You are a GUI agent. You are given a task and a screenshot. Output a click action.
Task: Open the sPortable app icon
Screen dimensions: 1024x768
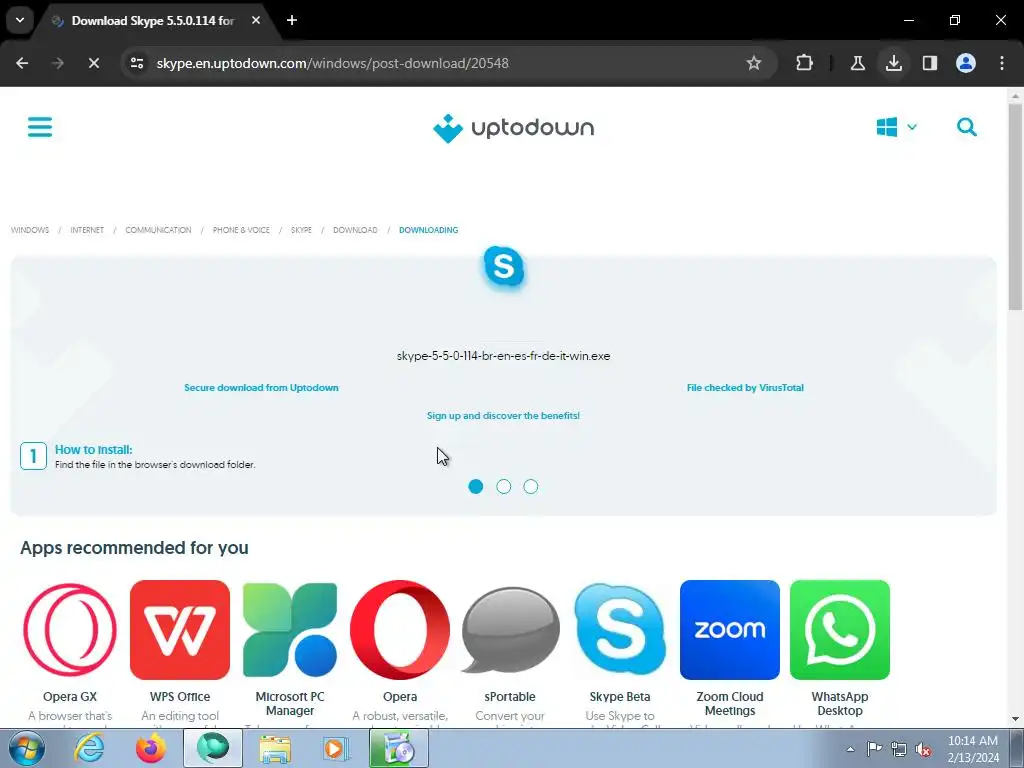coord(510,630)
